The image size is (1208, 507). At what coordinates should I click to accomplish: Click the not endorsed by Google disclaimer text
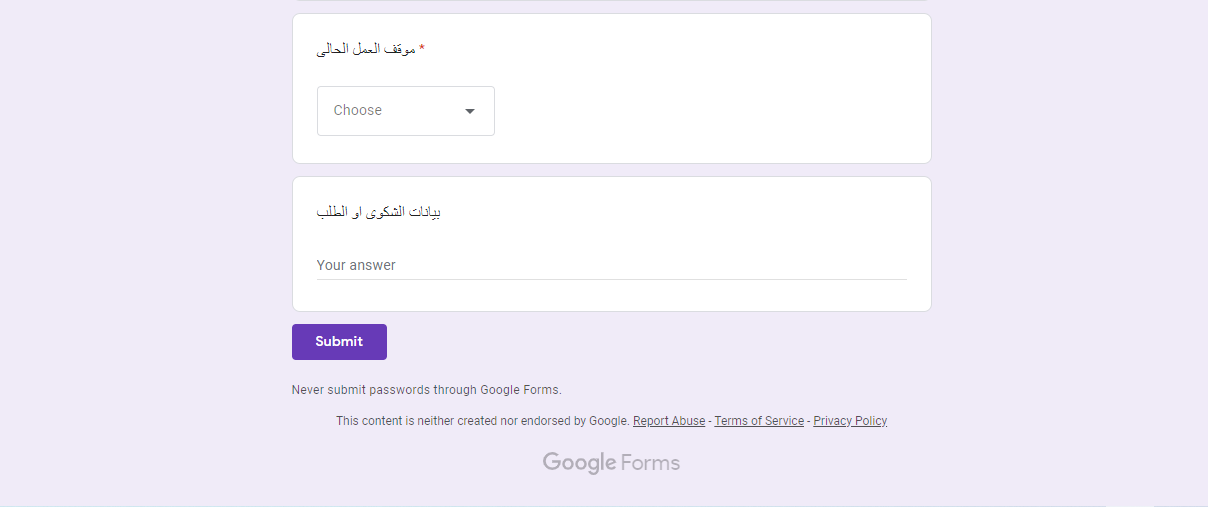point(483,421)
